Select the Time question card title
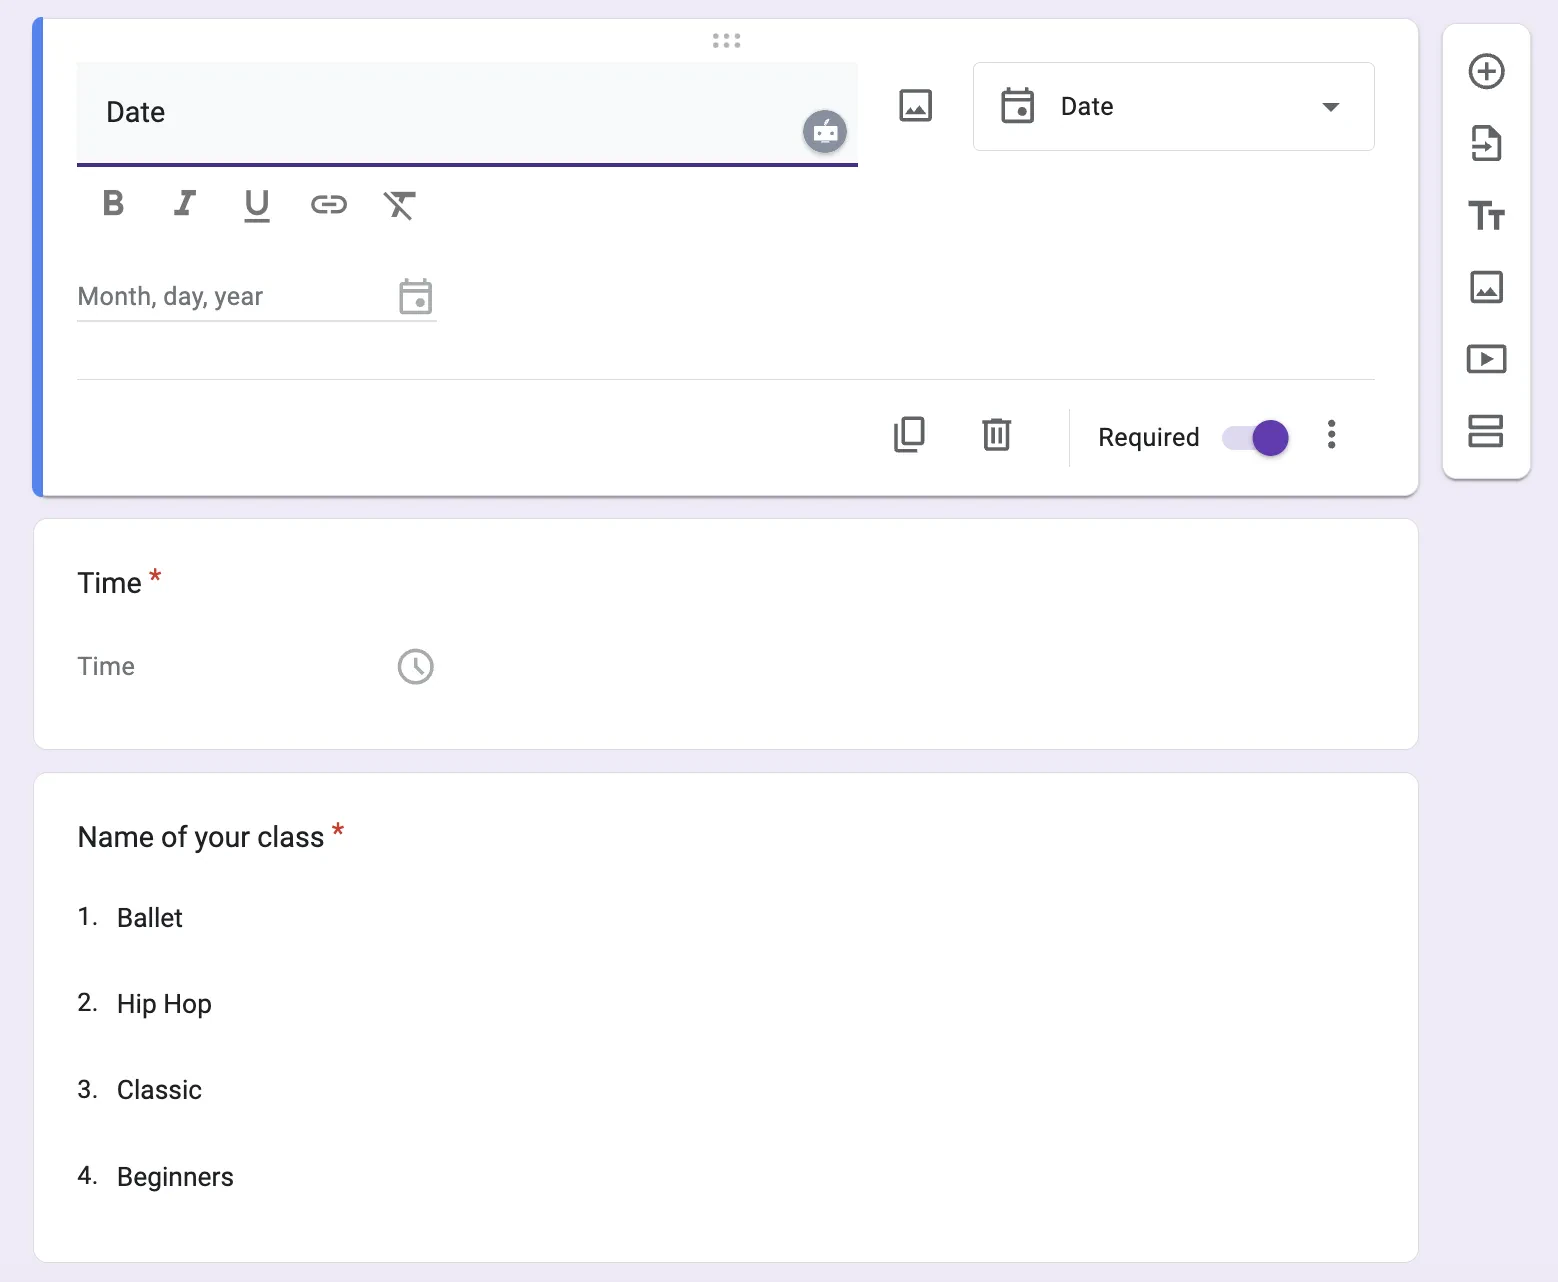Viewport: 1558px width, 1282px height. [x=110, y=583]
